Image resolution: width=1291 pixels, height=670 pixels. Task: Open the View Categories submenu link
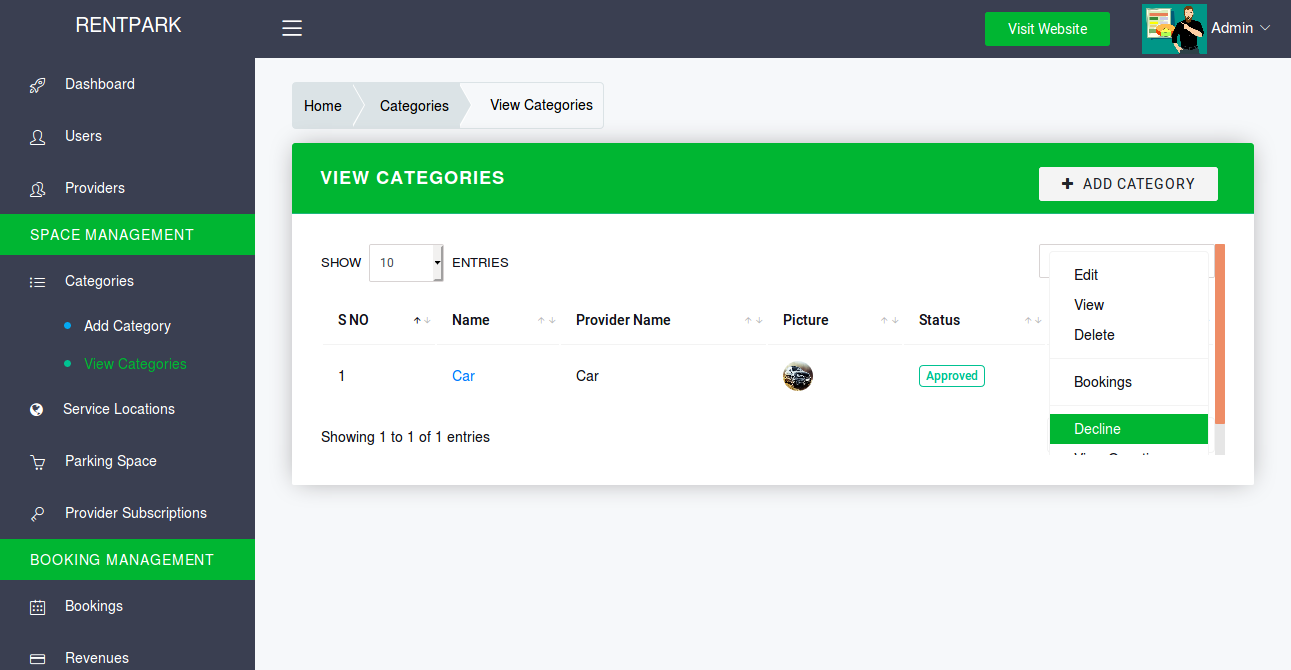[x=135, y=364]
